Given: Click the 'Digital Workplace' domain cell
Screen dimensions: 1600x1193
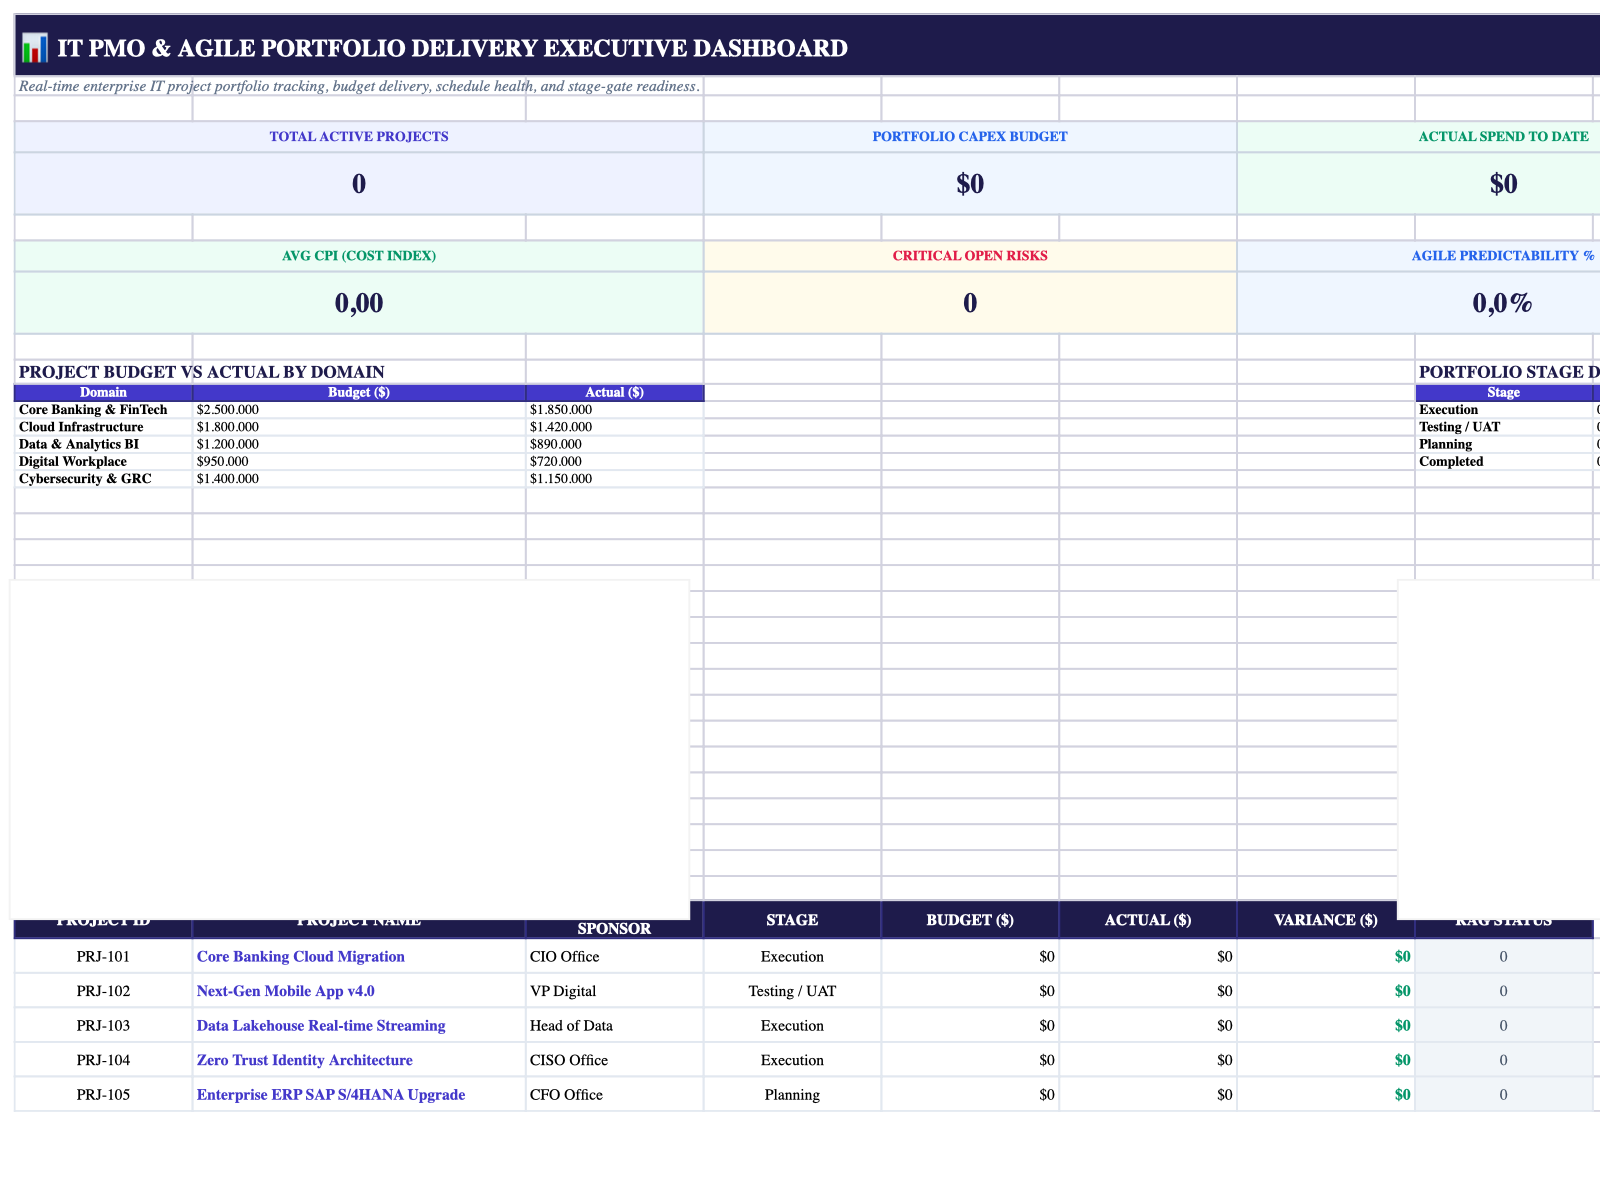Looking at the screenshot, I should [103, 461].
